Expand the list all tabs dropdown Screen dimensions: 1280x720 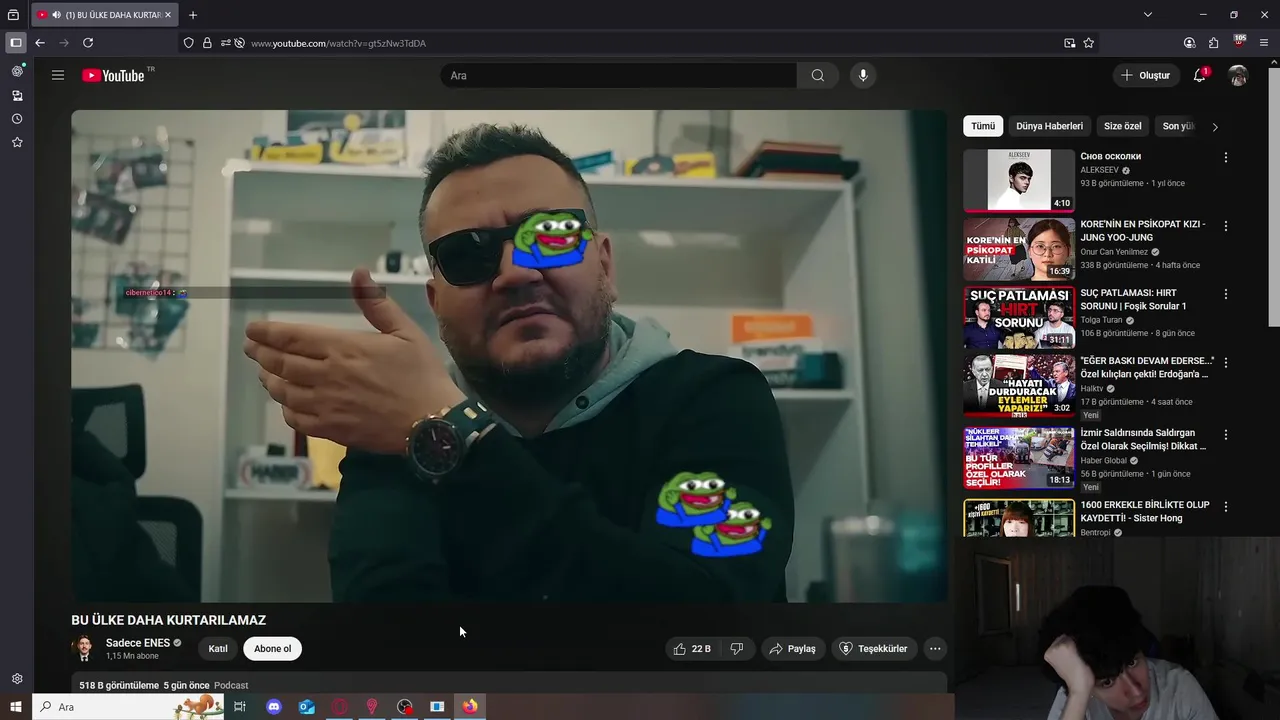[1148, 15]
